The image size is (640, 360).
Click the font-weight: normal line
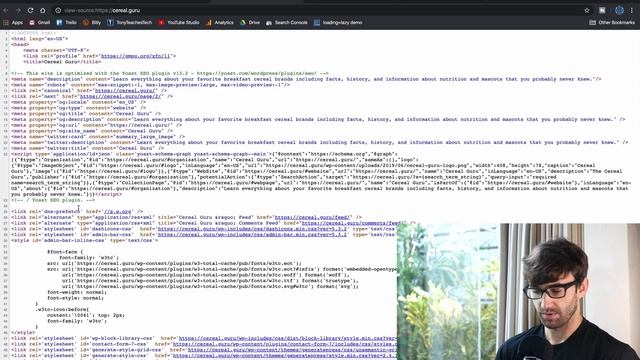pyautogui.click(x=77, y=292)
